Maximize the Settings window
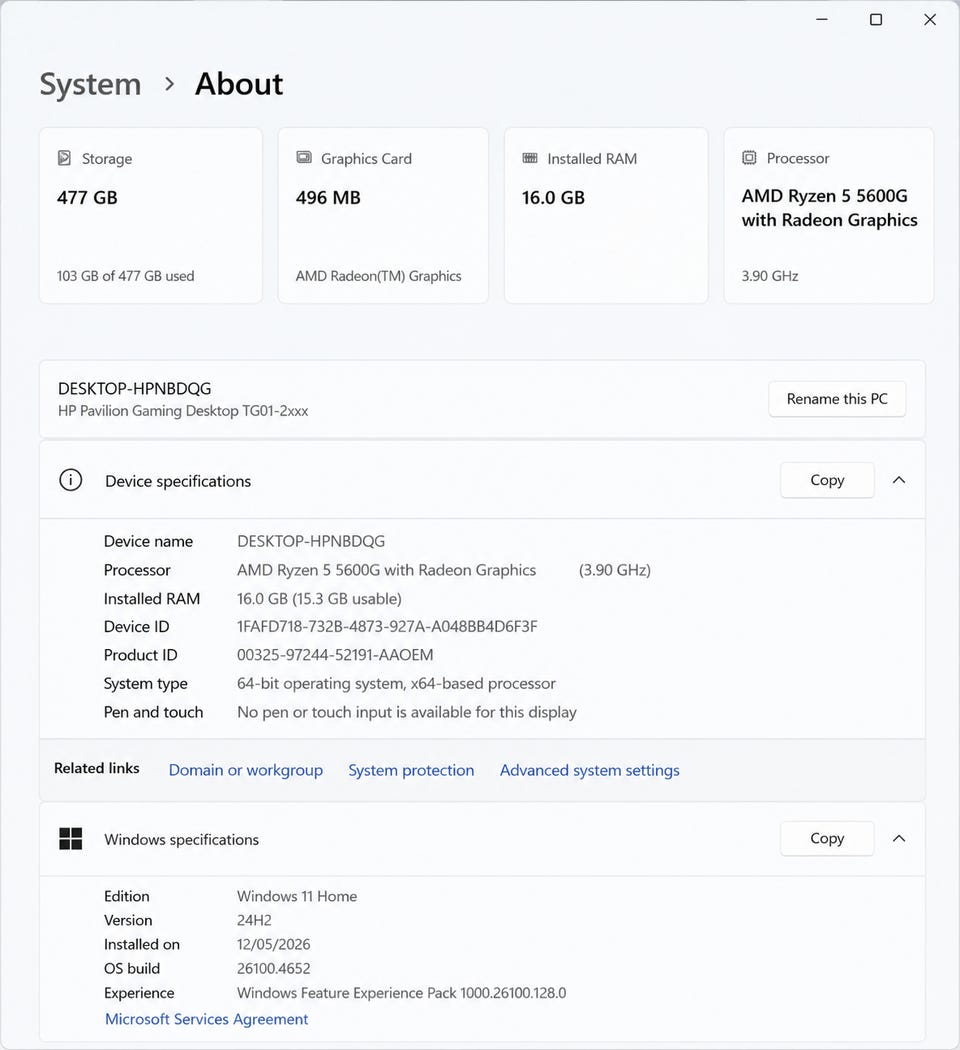 tap(876, 19)
